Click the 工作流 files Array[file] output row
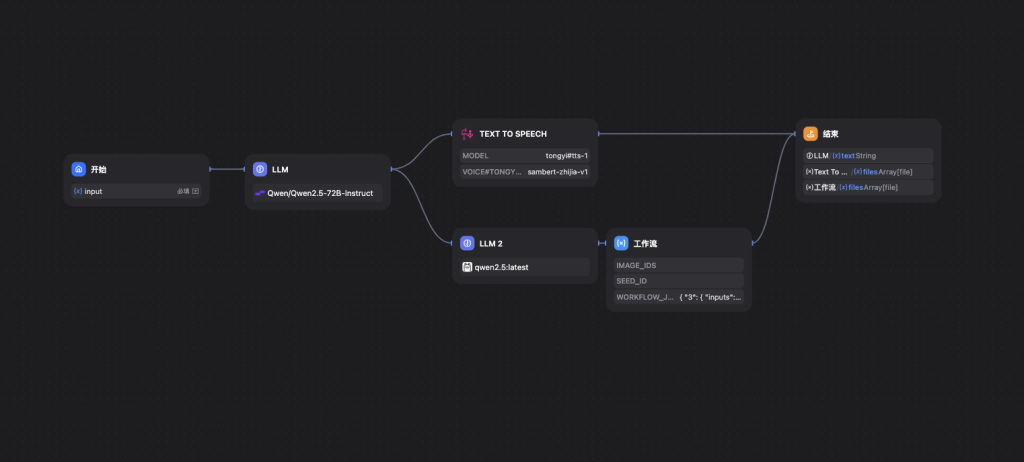The width and height of the screenshot is (1024, 462). click(x=868, y=187)
